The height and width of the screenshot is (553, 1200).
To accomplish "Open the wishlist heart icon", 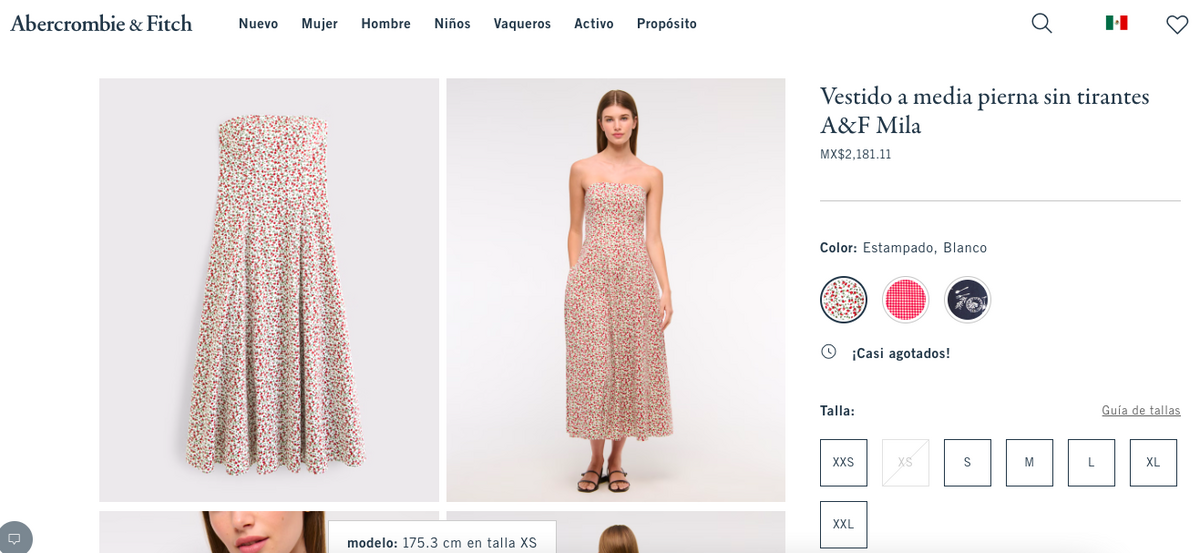I will pyautogui.click(x=1177, y=24).
